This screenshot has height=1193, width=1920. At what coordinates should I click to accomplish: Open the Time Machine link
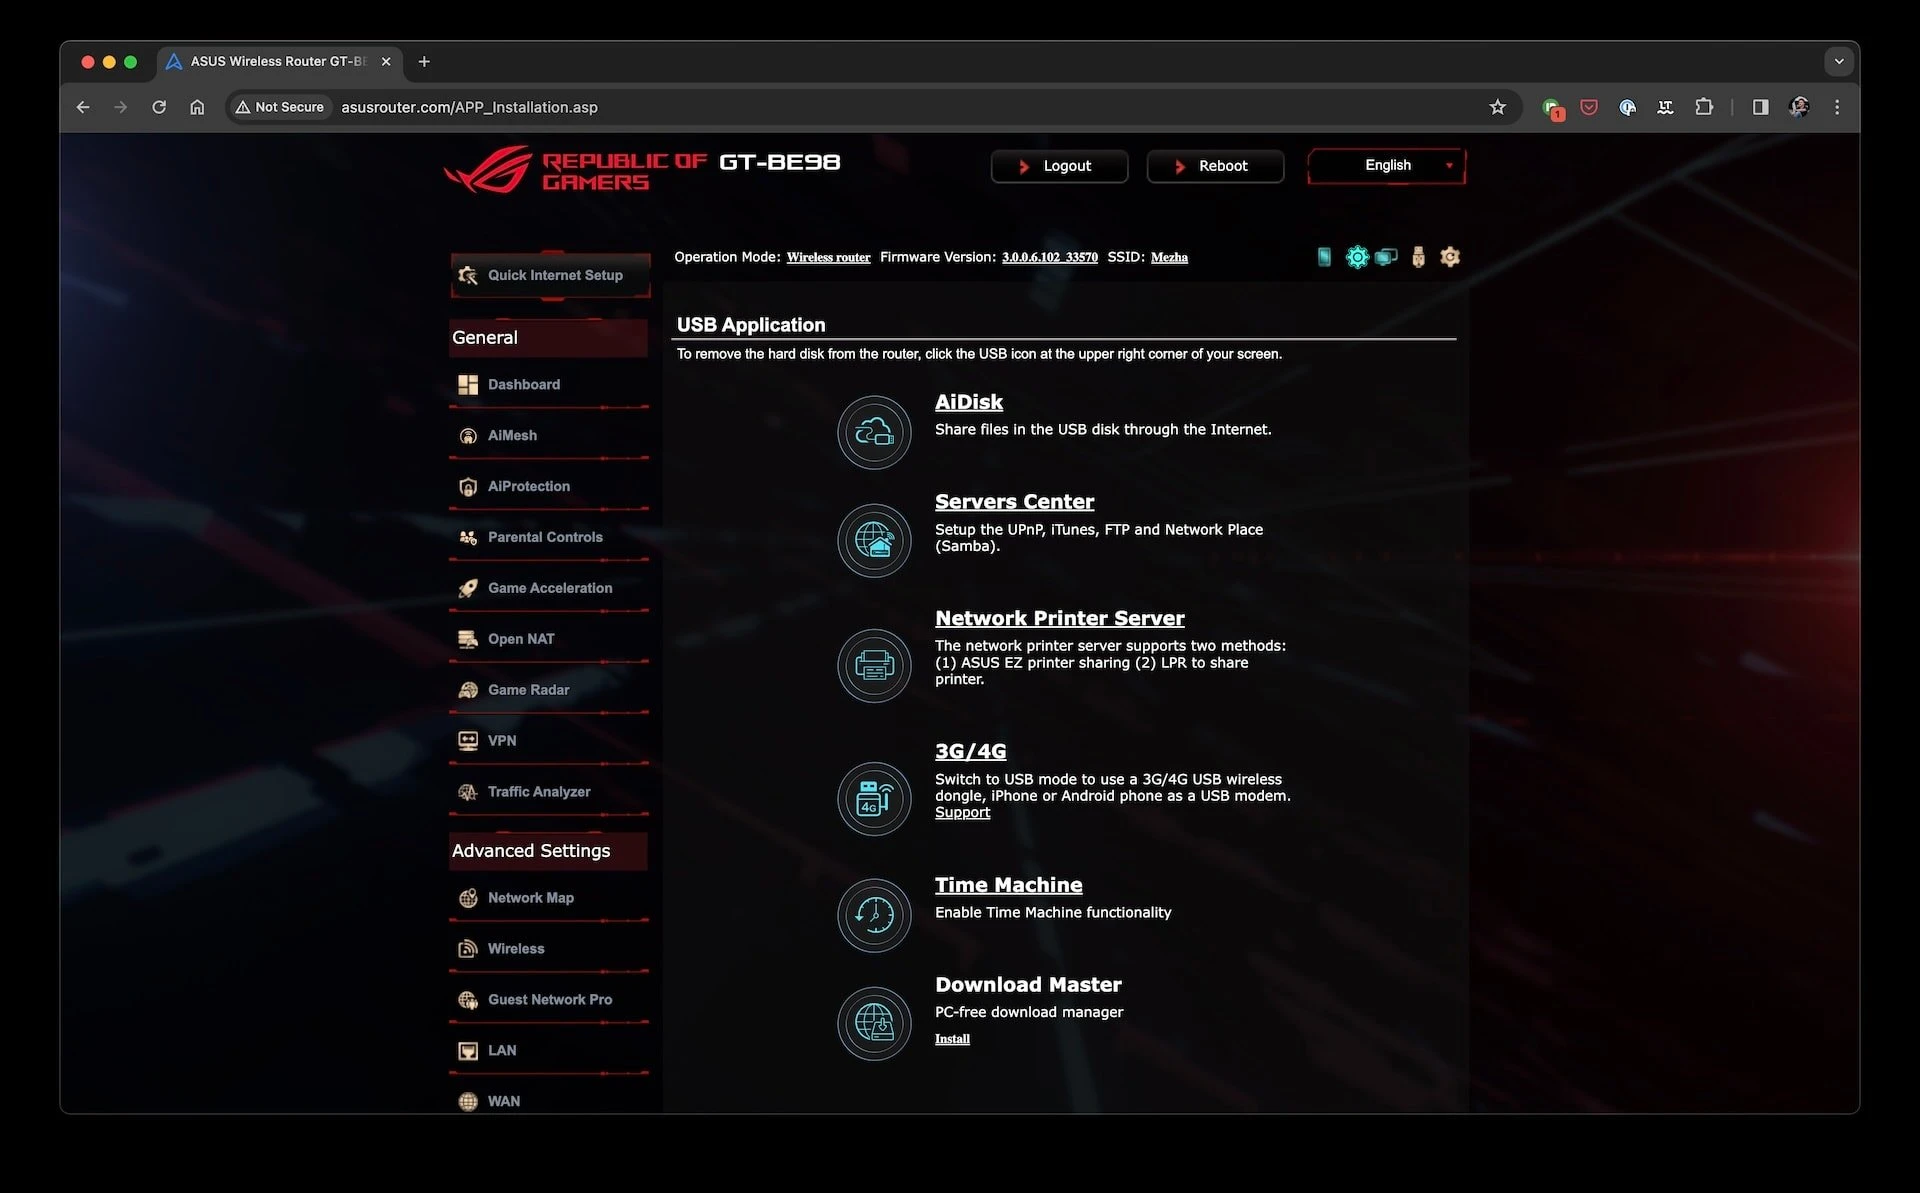[1008, 885]
